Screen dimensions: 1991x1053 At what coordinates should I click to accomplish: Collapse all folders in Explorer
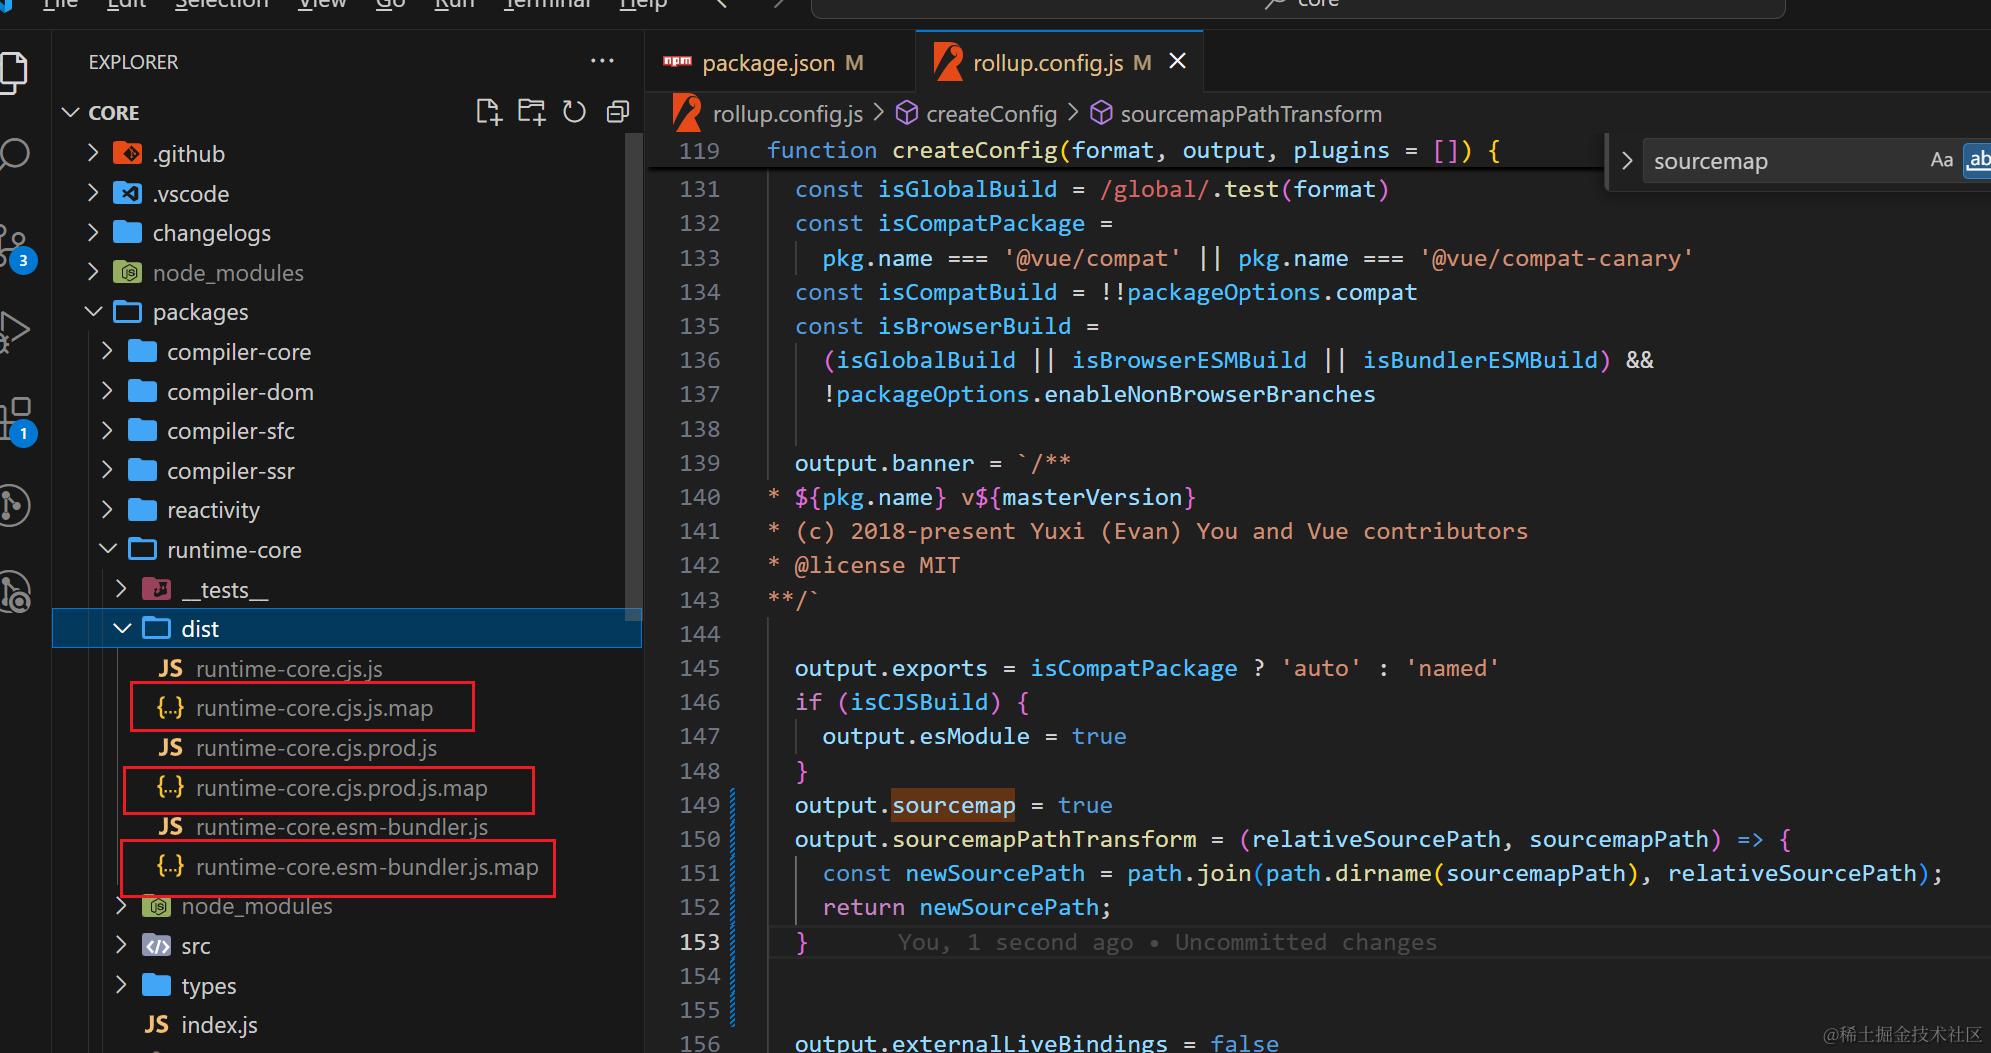coord(618,112)
